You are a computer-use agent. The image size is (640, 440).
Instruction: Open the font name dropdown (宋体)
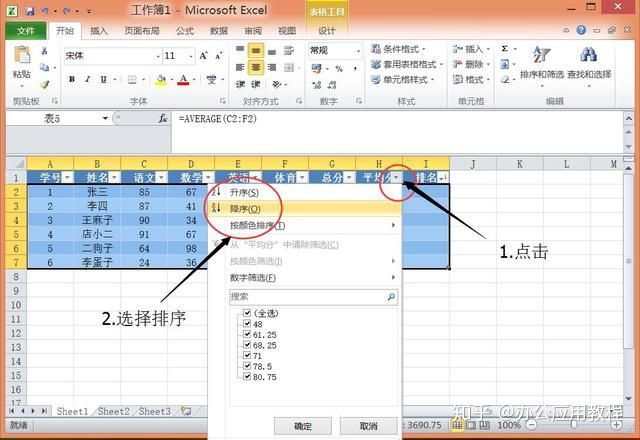(158, 56)
